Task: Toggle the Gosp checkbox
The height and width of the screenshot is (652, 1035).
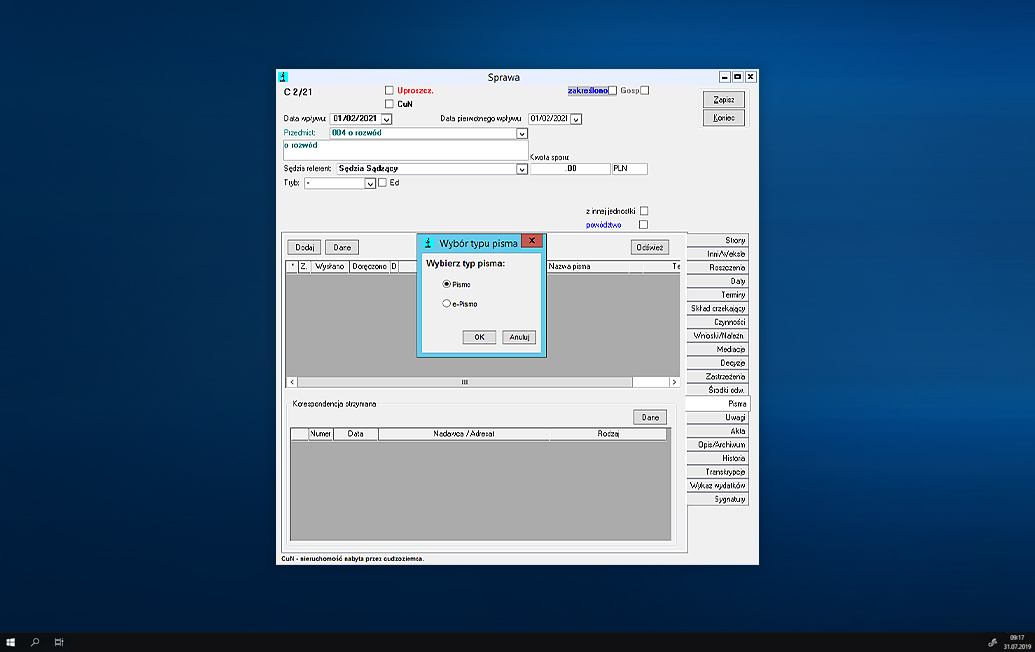Action: (645, 90)
